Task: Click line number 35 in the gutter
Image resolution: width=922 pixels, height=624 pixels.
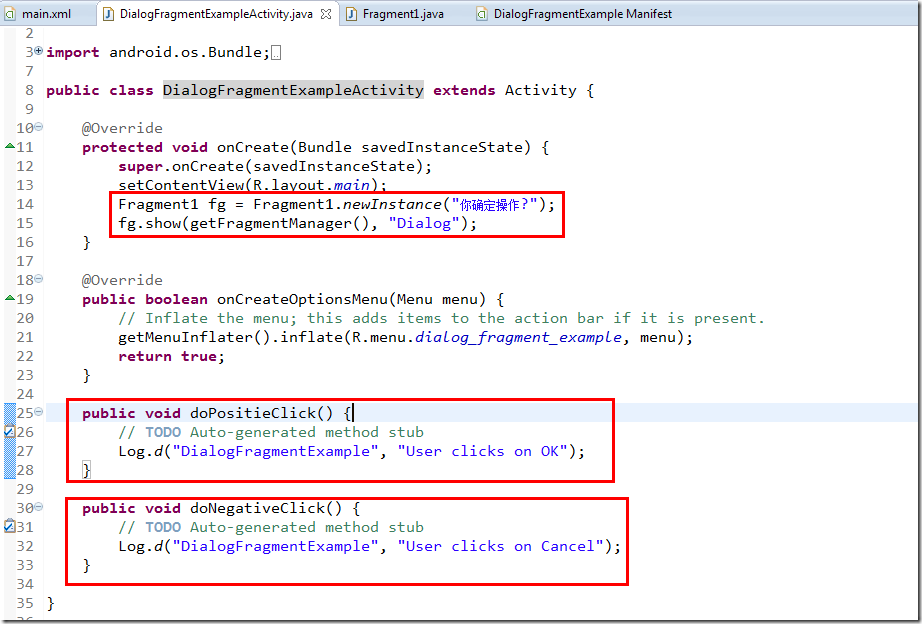Action: coord(25,603)
